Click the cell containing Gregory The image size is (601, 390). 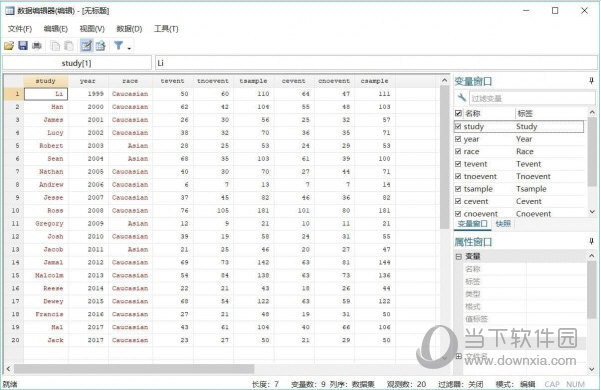tap(46, 223)
